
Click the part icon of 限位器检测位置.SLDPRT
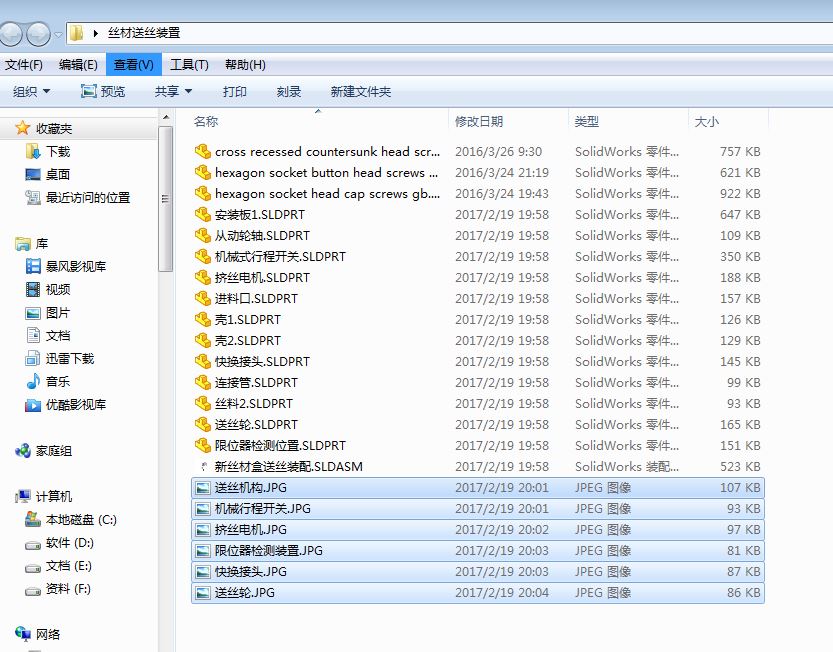[203, 445]
